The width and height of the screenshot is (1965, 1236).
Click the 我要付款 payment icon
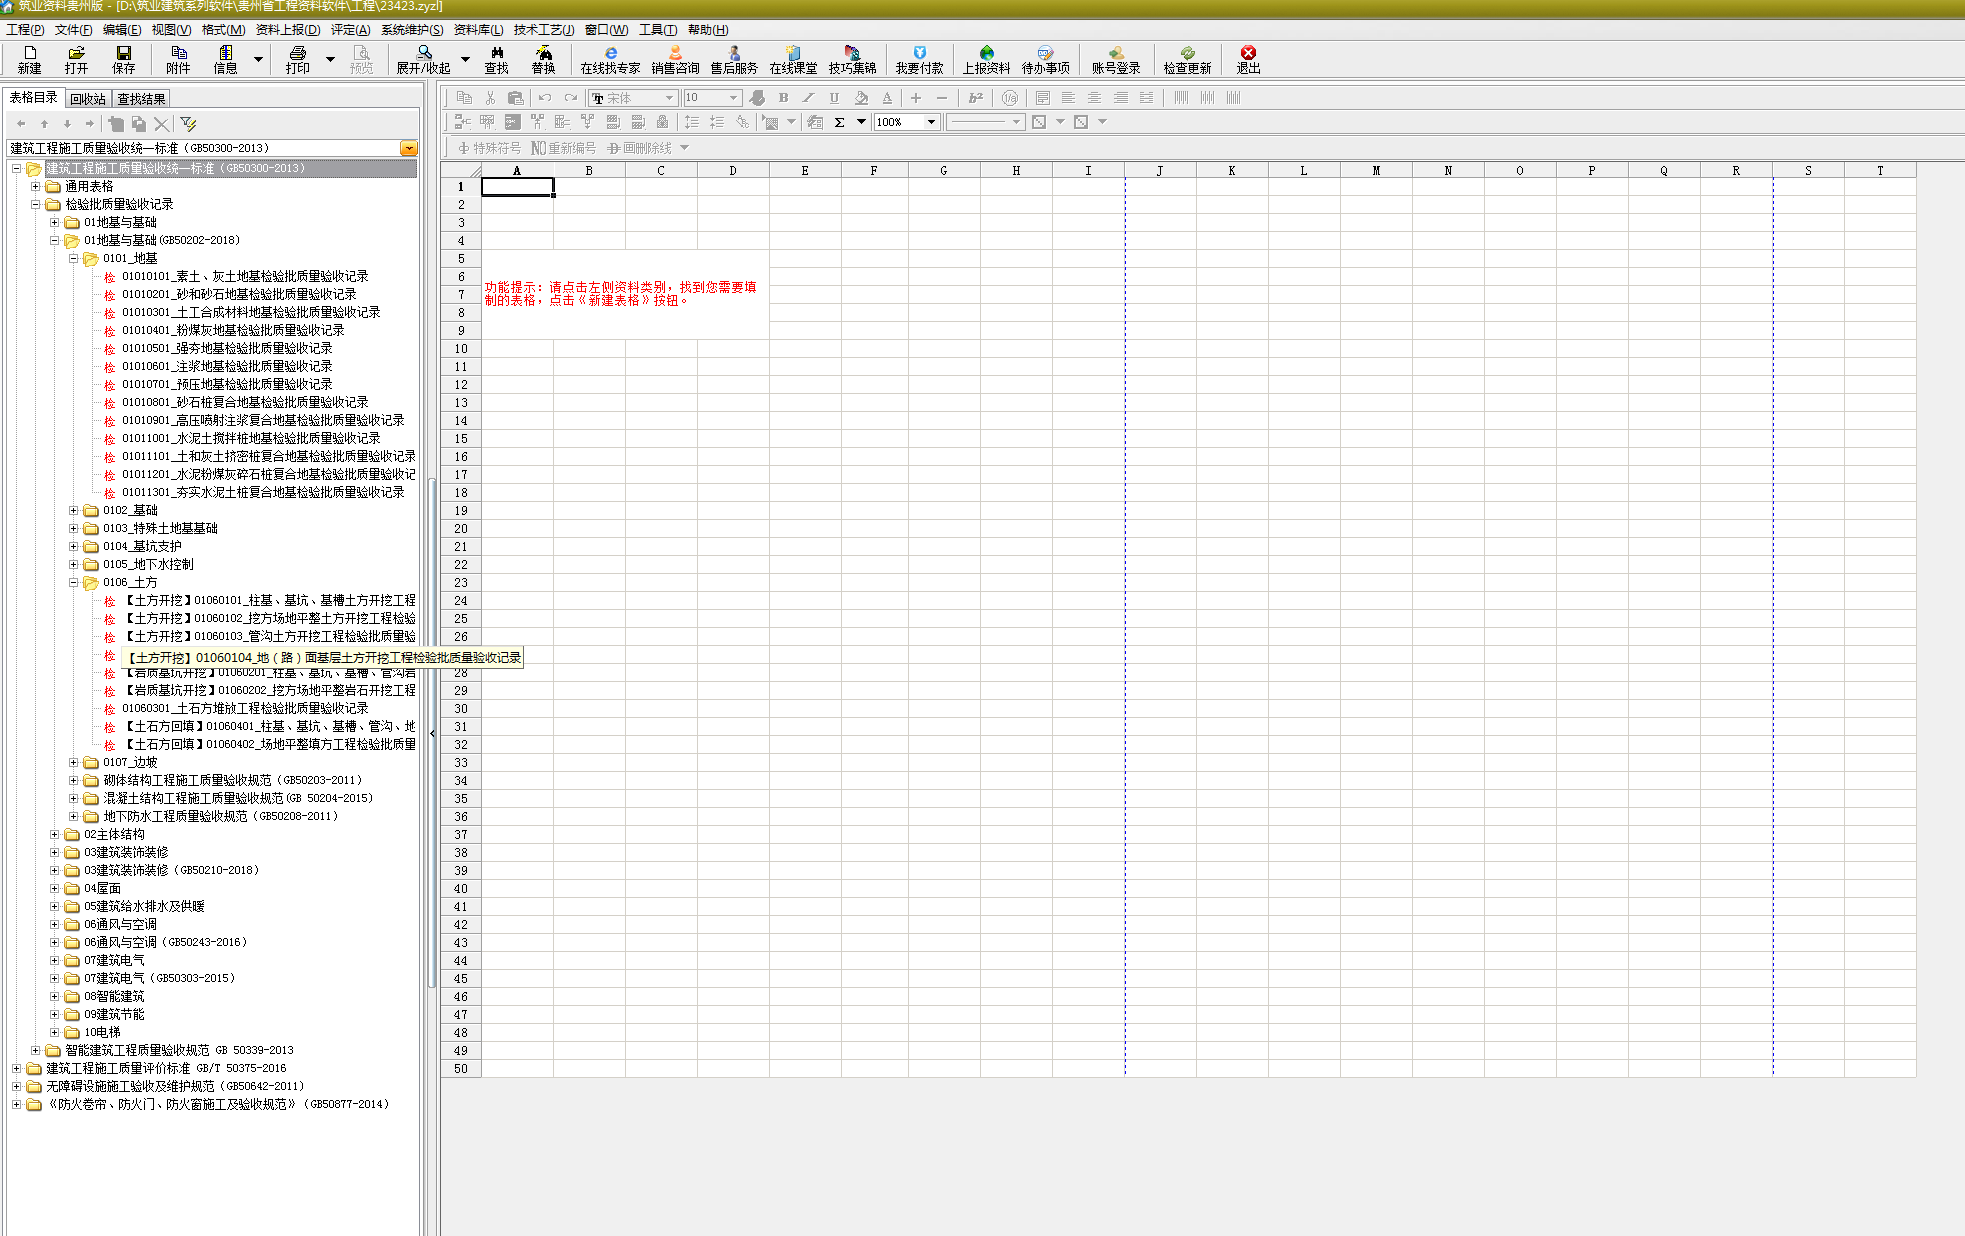coord(919,60)
